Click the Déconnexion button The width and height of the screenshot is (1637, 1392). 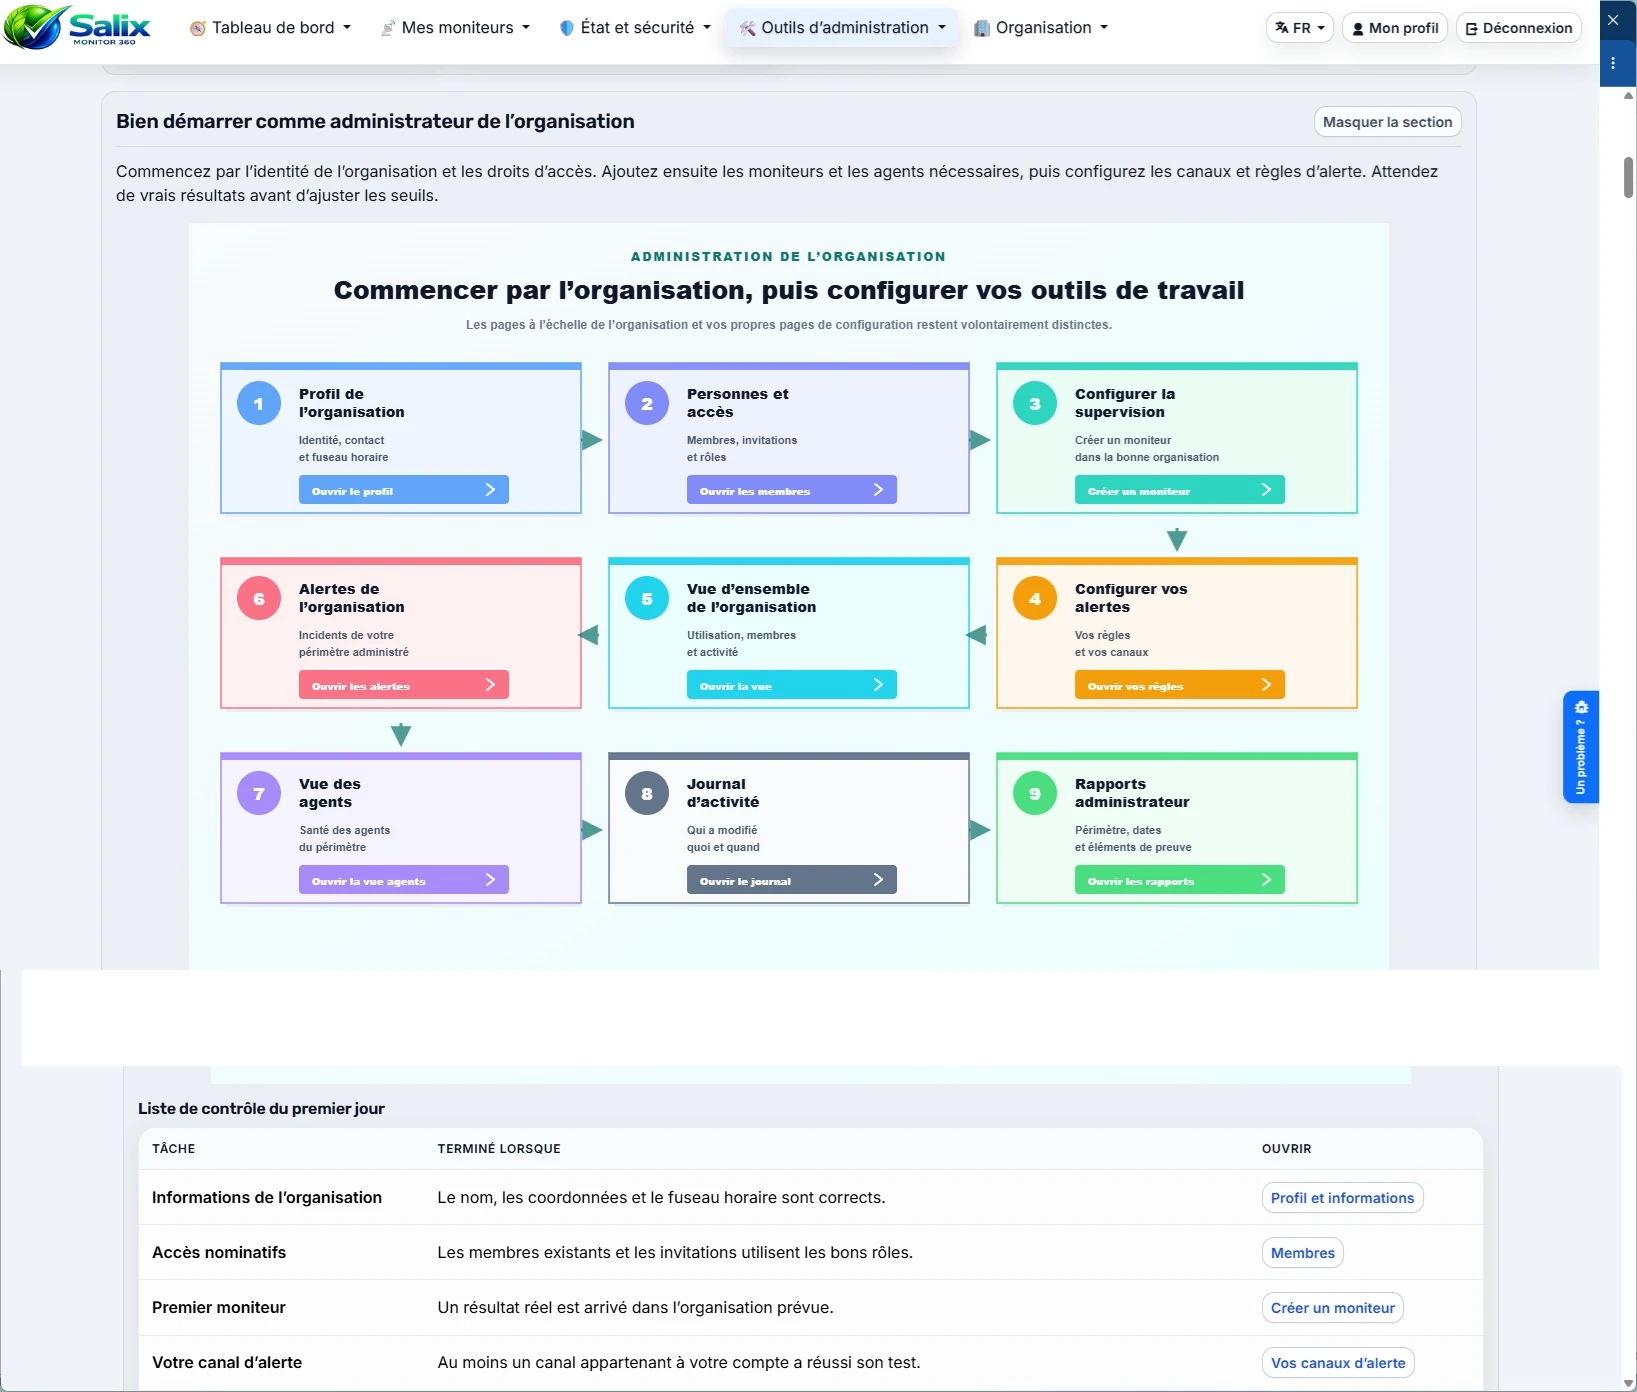(x=1518, y=28)
